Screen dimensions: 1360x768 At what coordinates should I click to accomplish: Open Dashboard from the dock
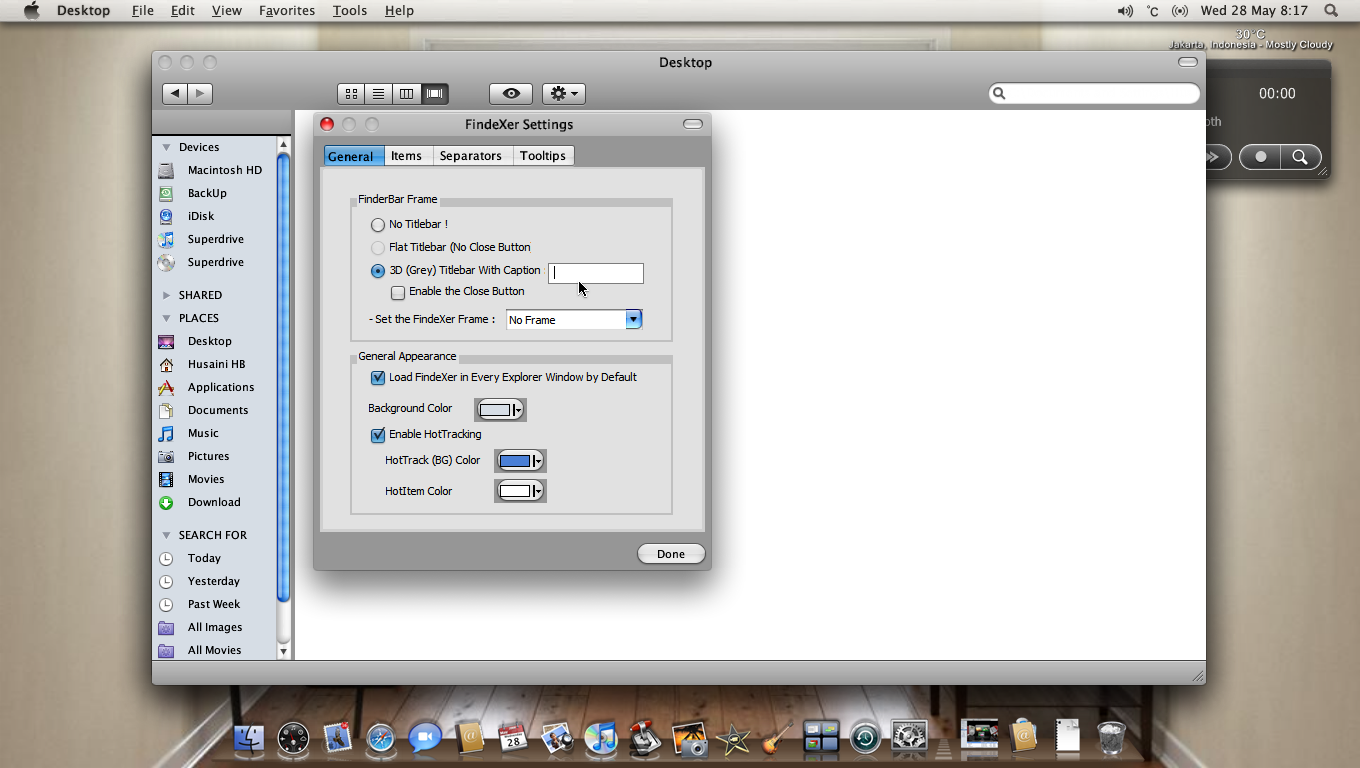[294, 739]
